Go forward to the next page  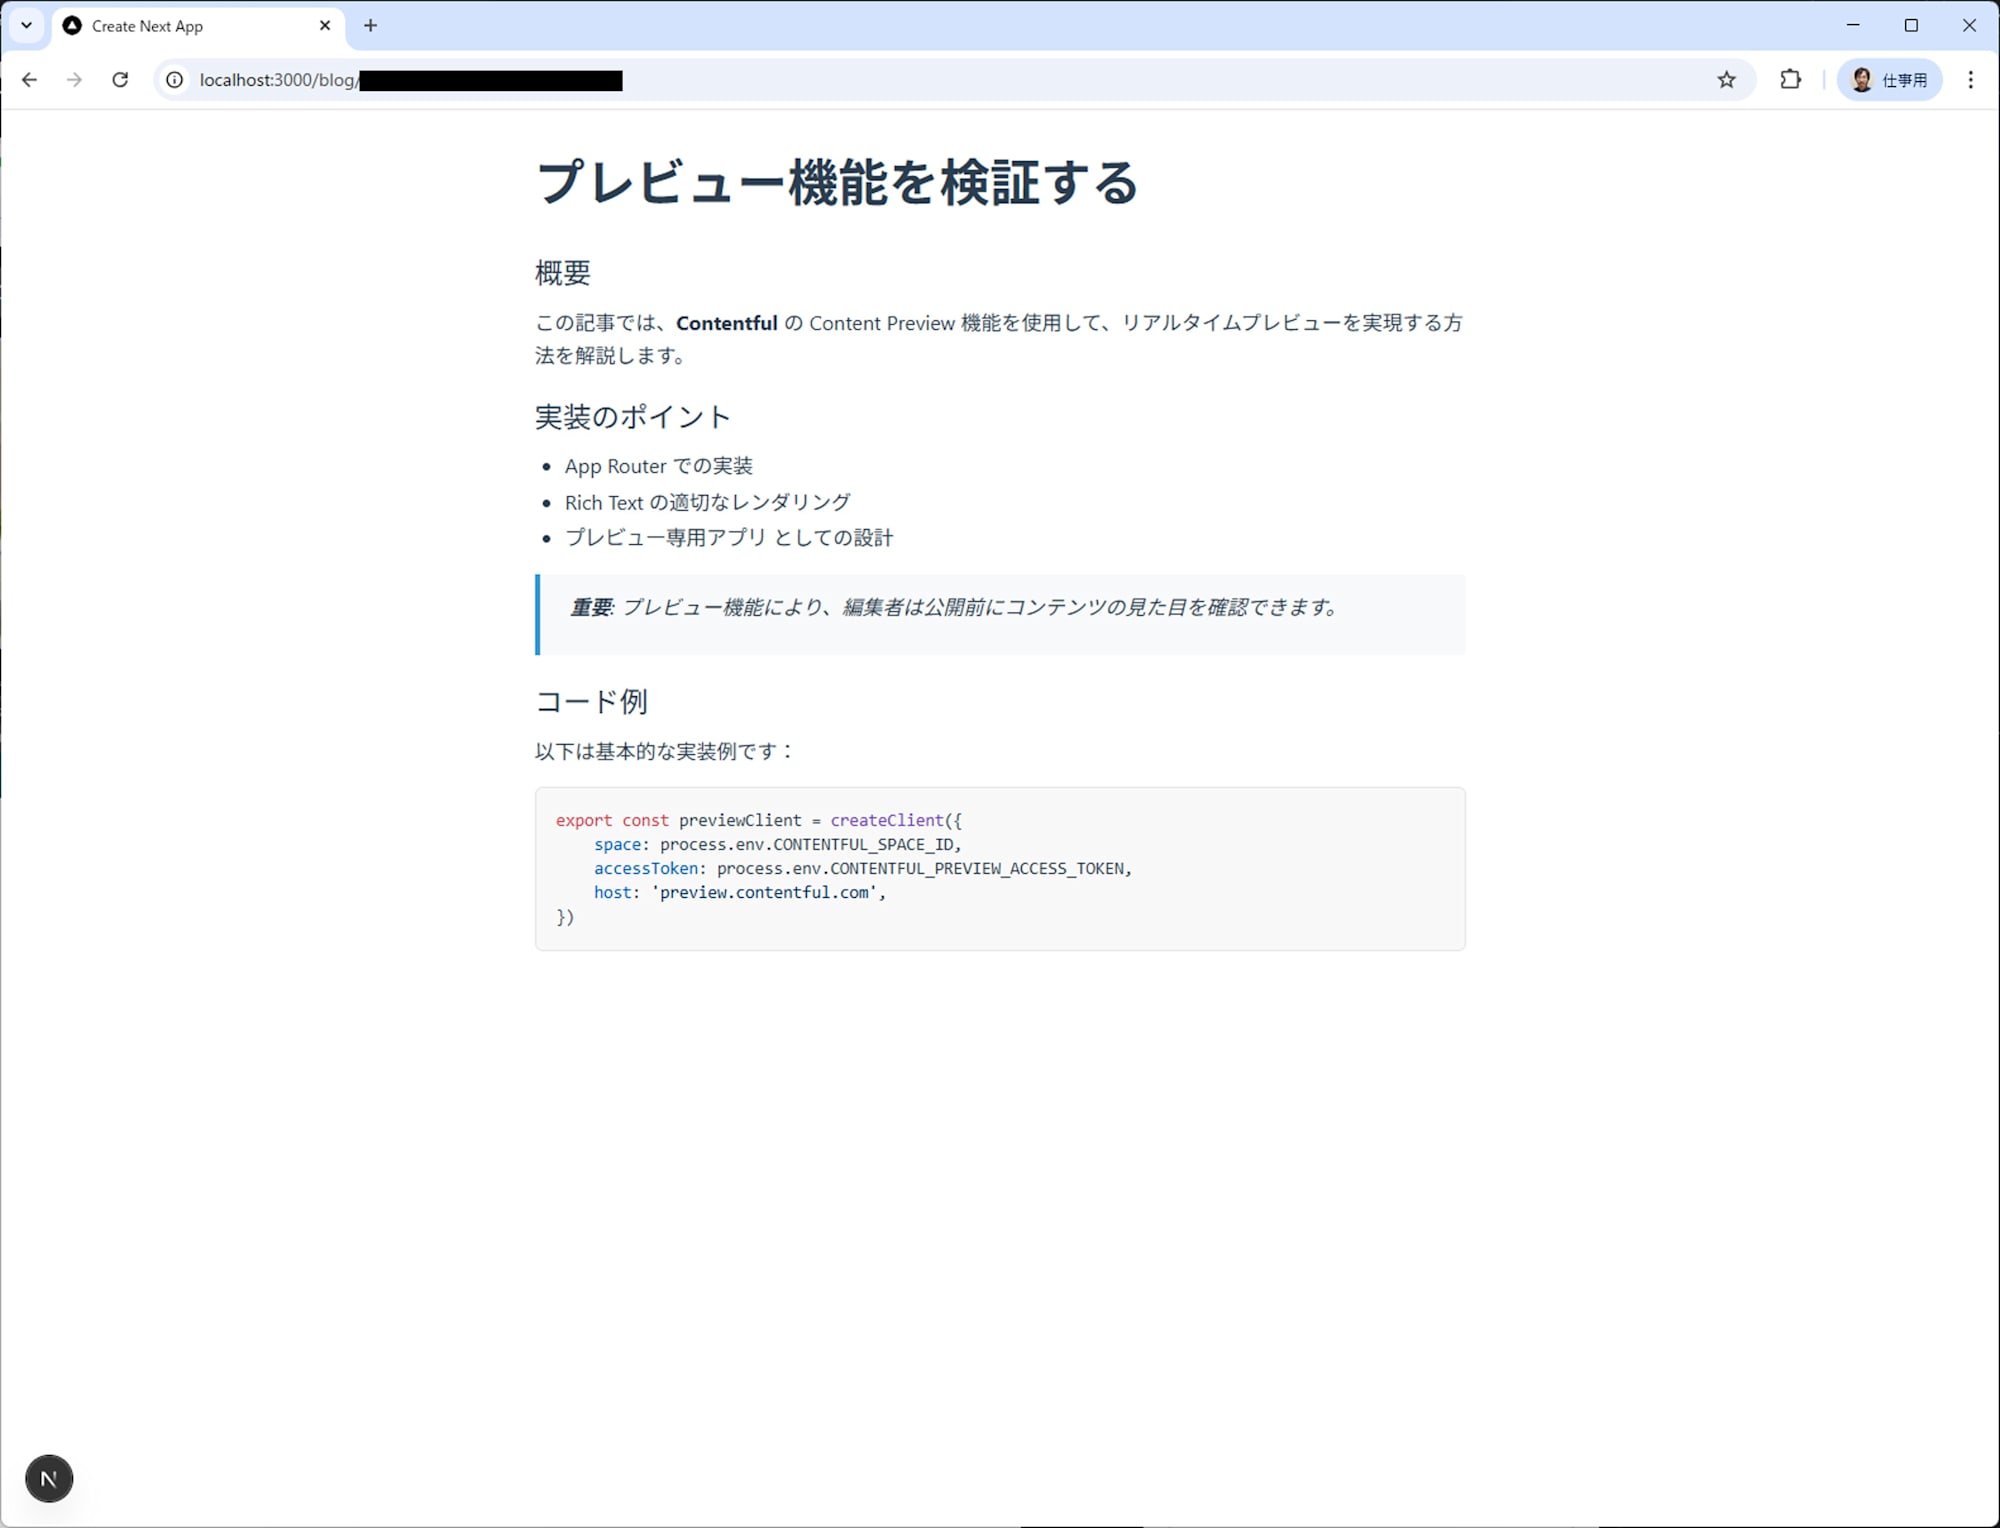coord(74,80)
